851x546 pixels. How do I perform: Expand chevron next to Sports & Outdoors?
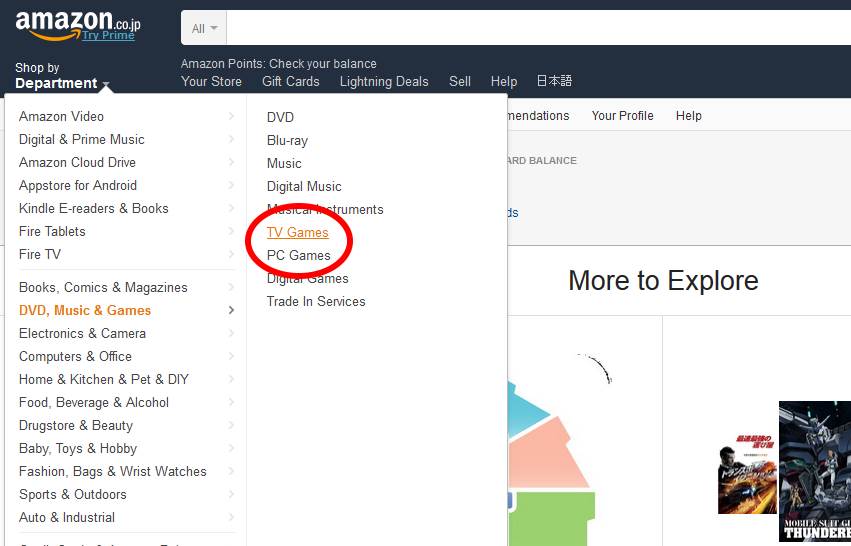tap(231, 494)
